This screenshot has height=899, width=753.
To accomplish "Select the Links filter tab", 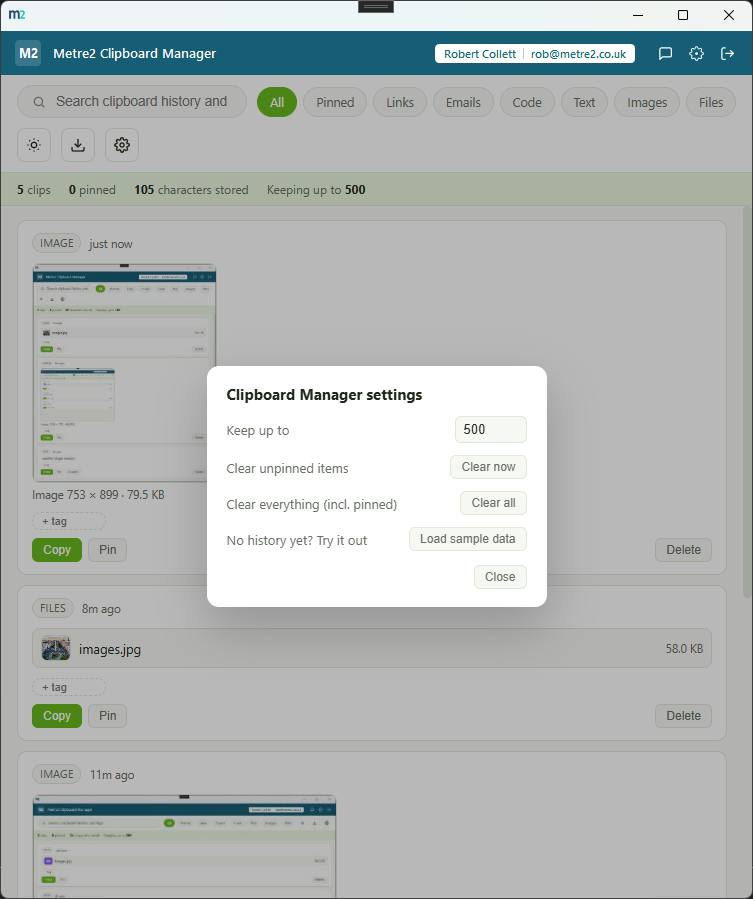I will point(400,102).
